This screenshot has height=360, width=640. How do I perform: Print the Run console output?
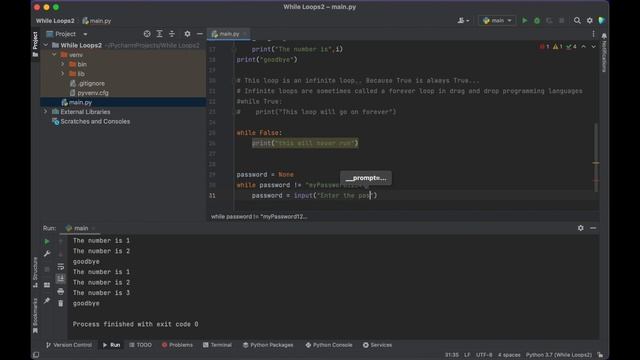point(60,291)
